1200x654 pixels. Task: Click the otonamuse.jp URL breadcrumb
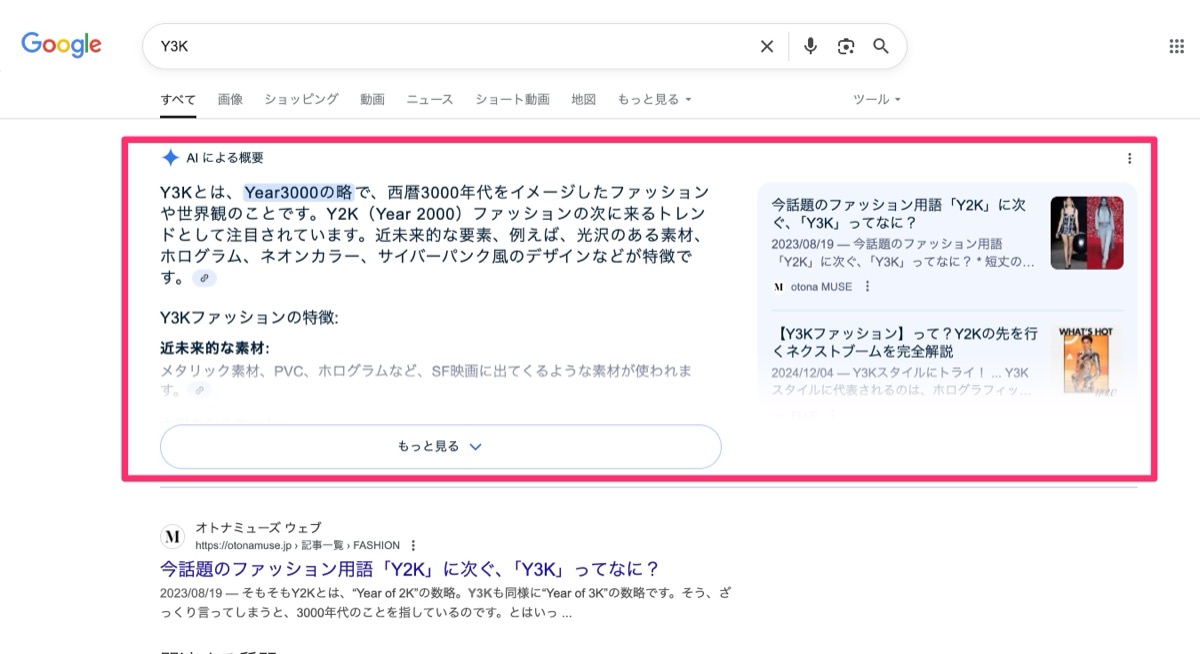click(x=297, y=546)
